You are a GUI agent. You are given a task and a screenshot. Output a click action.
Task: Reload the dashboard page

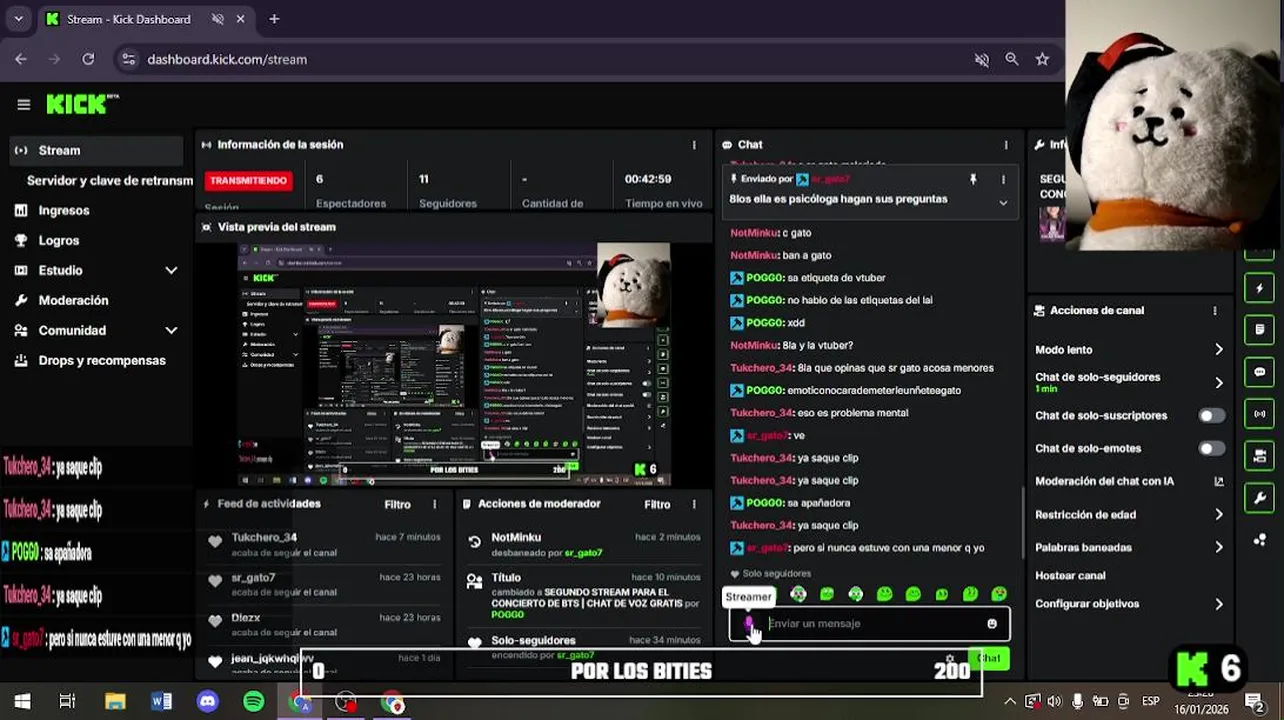[x=88, y=59]
